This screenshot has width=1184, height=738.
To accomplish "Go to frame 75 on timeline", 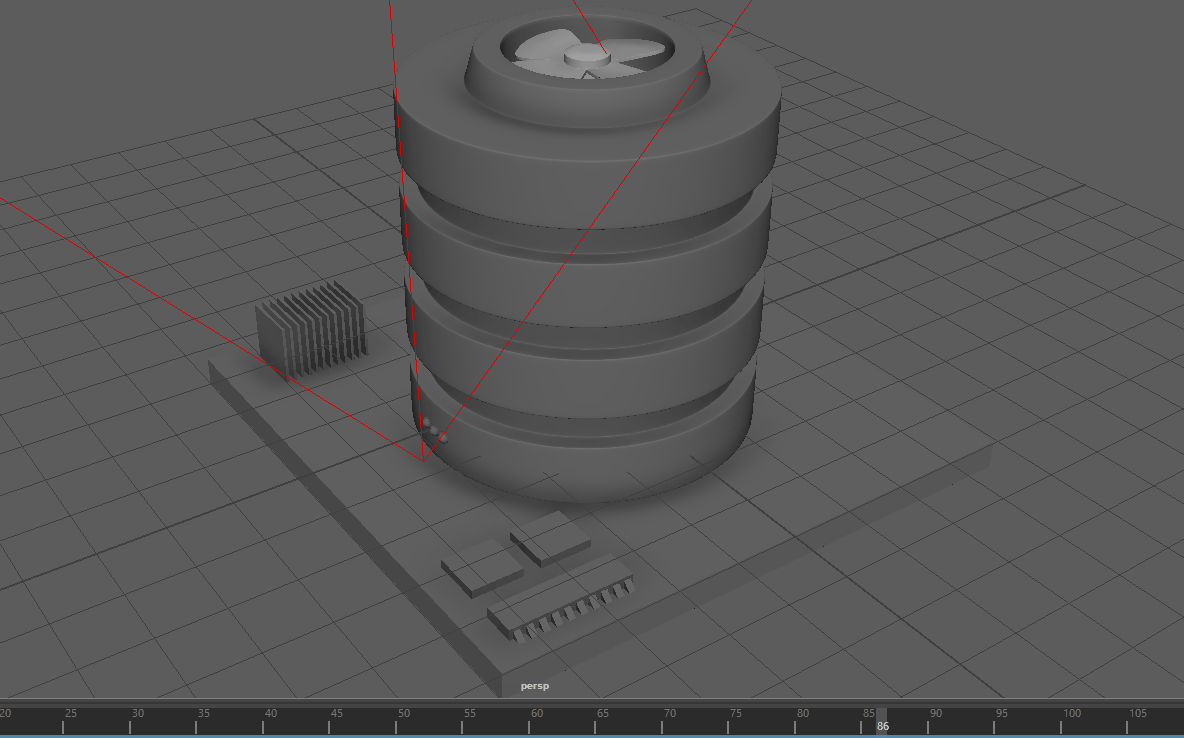I will point(735,714).
